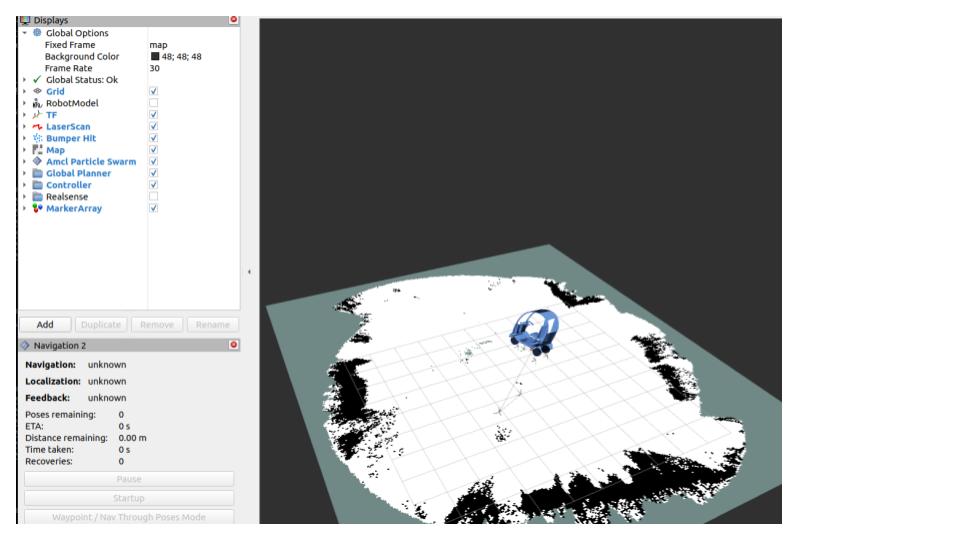Select the Global Planner folder icon
The height and width of the screenshot is (540, 960).
pyautogui.click(x=37, y=173)
